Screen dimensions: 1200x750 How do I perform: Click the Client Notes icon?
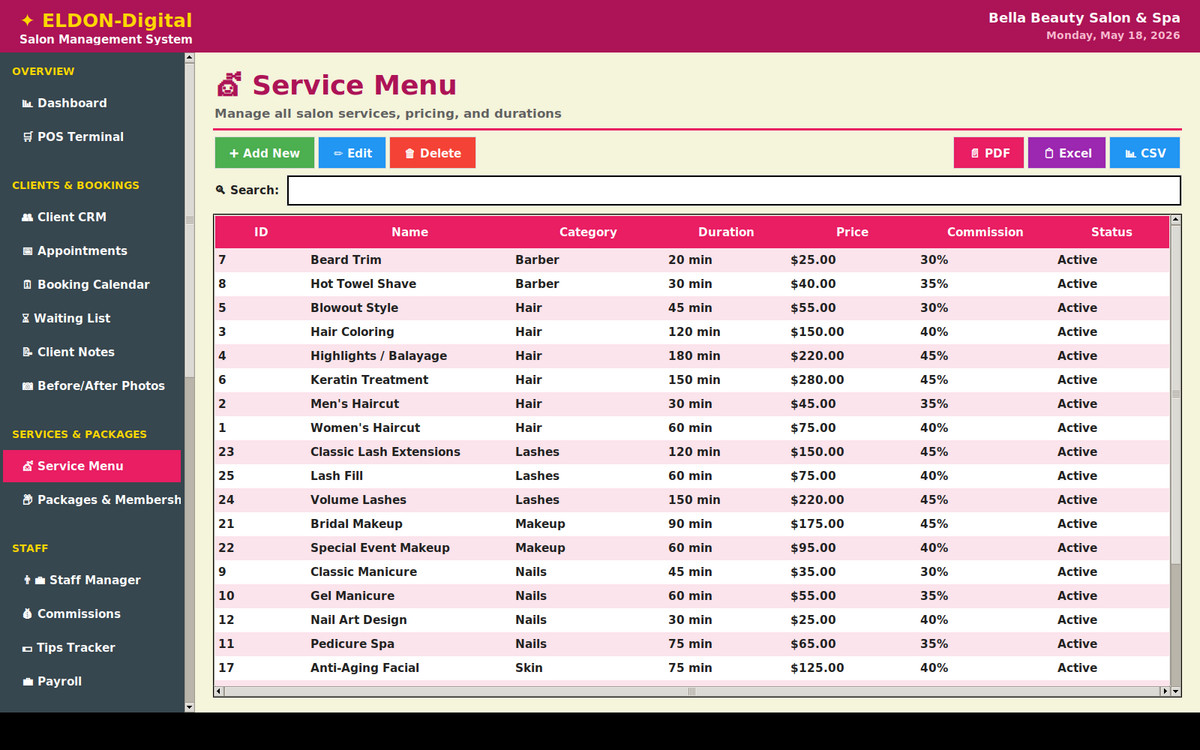(27, 352)
